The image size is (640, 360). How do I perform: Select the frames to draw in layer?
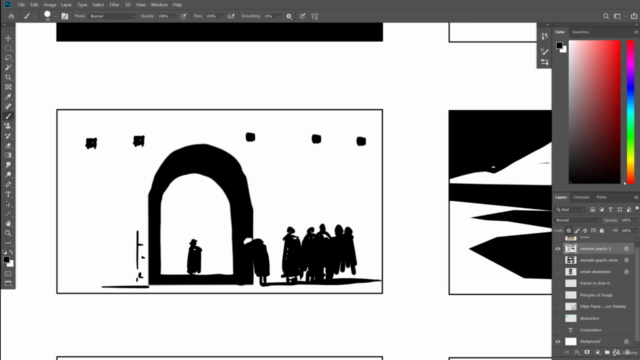[x=596, y=283]
